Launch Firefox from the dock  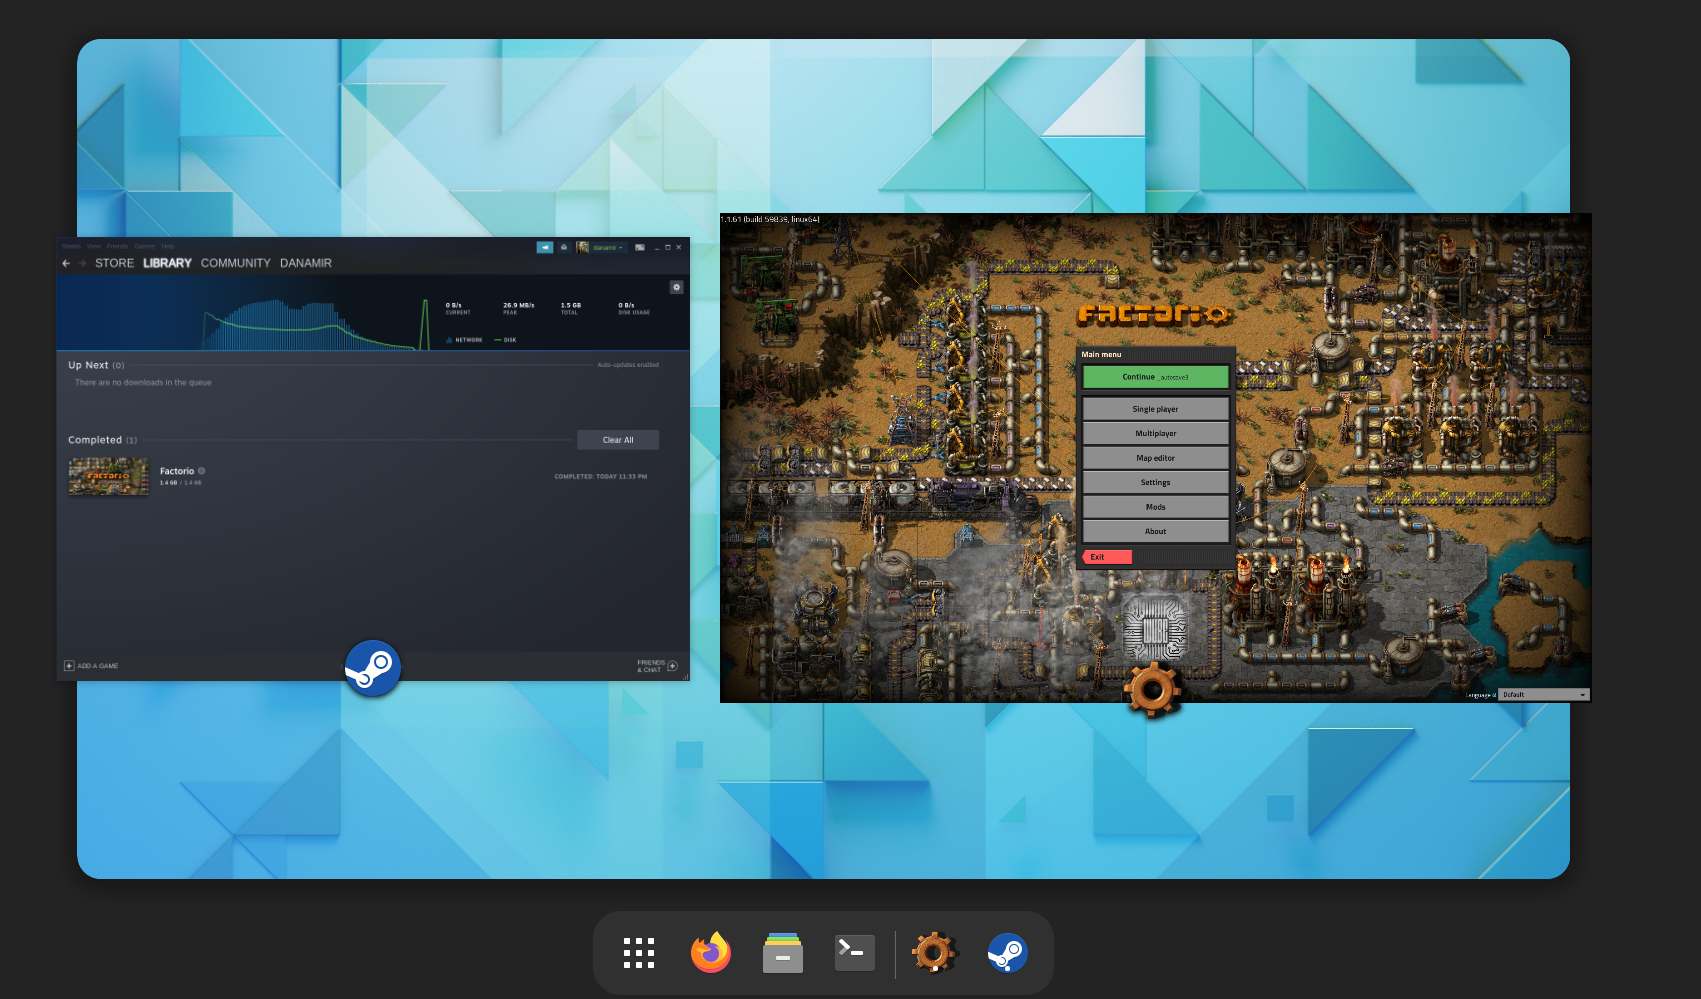[710, 953]
